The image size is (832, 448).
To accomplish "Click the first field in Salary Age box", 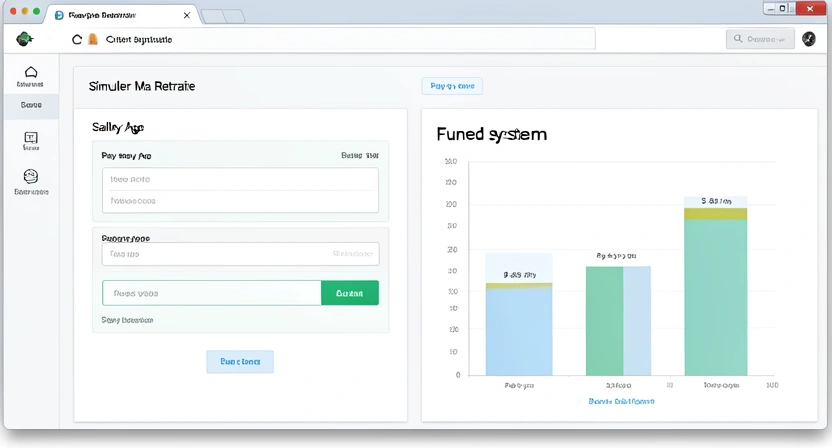I will click(x=240, y=180).
